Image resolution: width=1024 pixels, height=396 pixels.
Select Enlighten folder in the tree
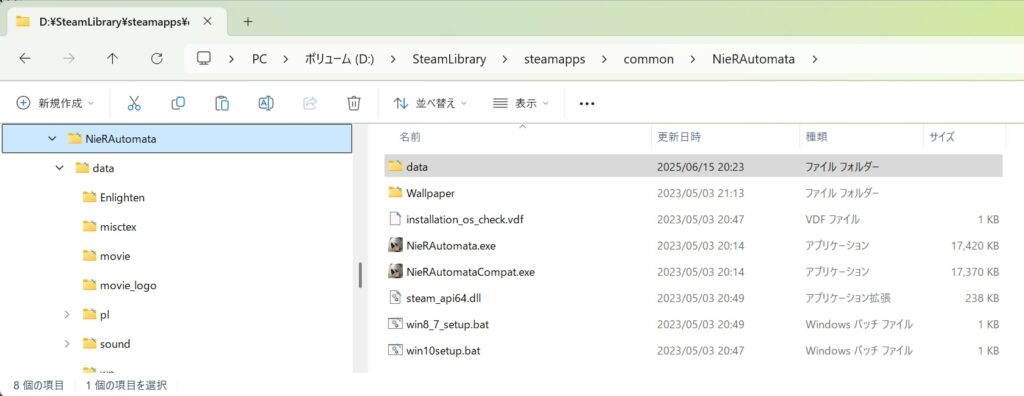coord(122,197)
